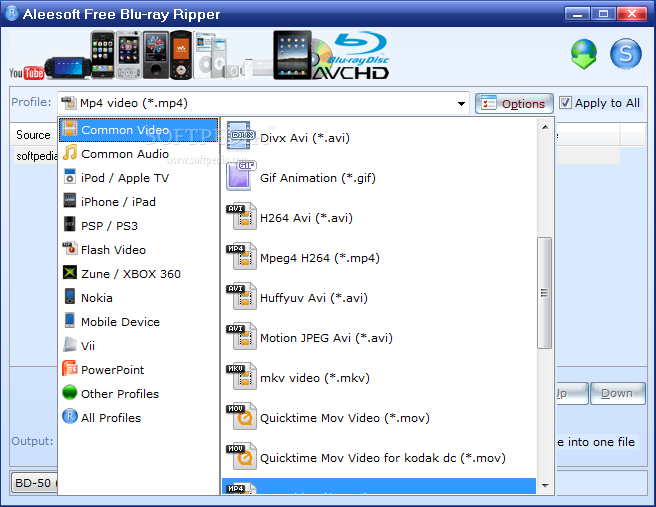Click the Huffyuv Avi file icon
656x507 pixels.
pyautogui.click(x=241, y=296)
